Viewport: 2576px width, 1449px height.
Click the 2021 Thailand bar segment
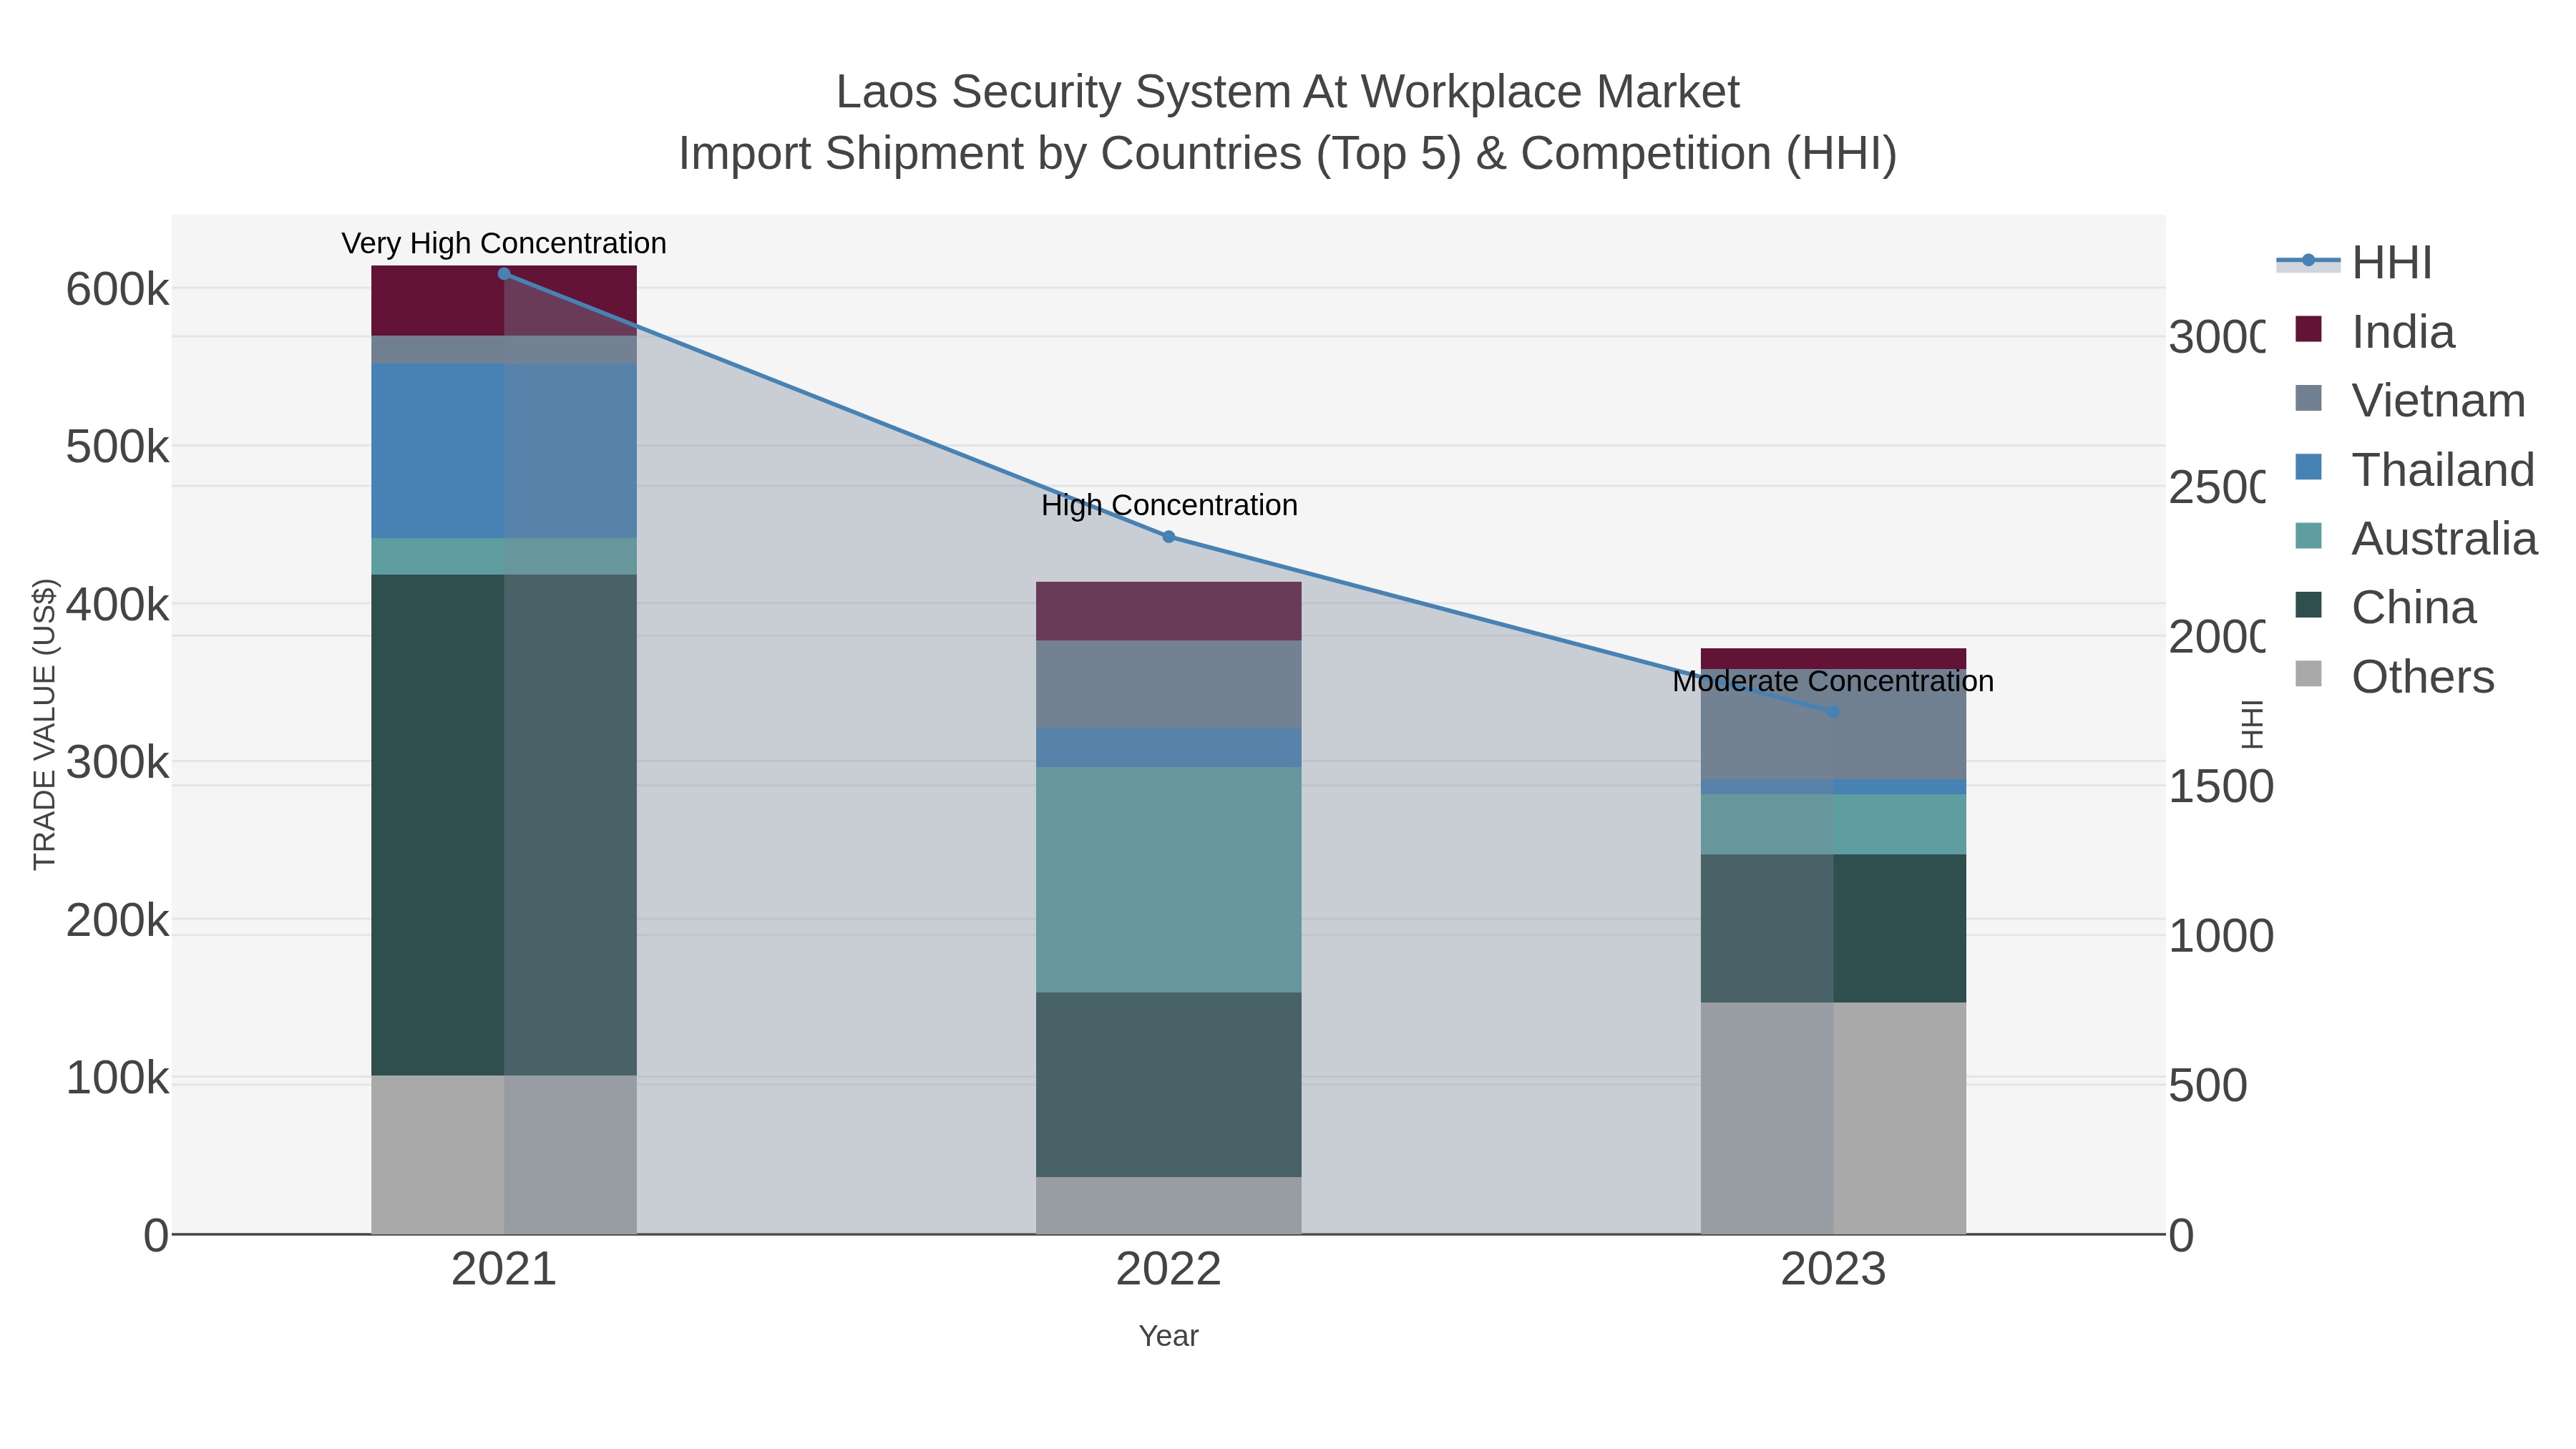coord(504,451)
